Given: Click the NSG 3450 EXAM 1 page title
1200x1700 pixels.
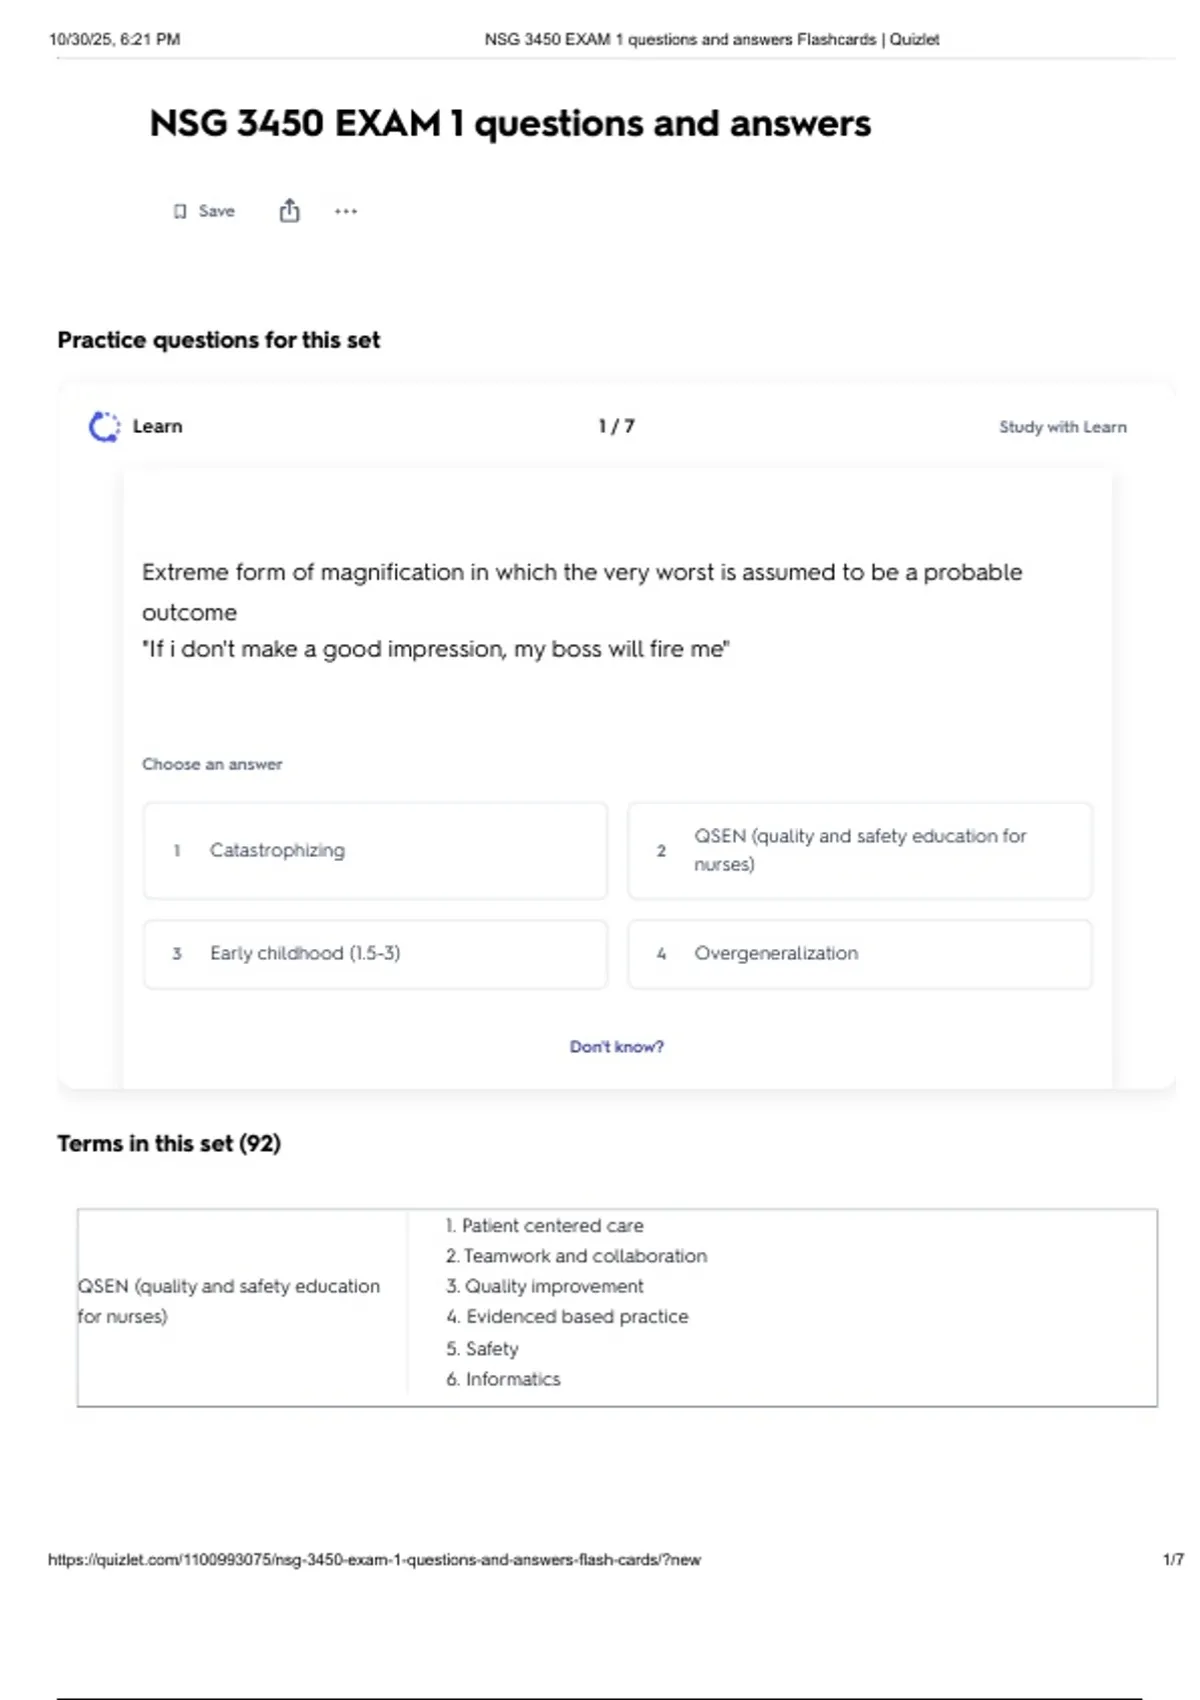Looking at the screenshot, I should (x=510, y=124).
